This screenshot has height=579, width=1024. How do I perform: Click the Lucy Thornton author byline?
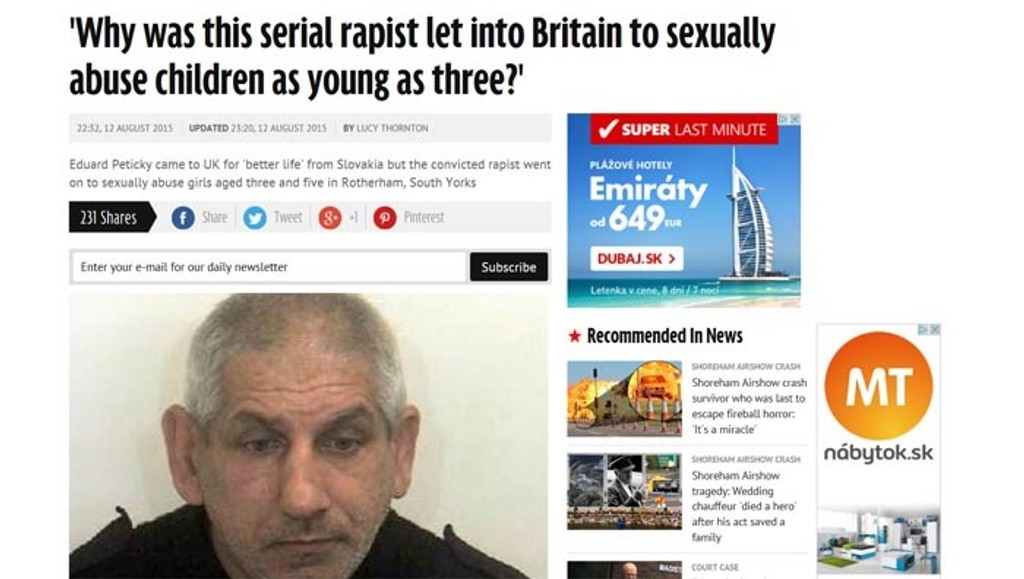coord(386,129)
